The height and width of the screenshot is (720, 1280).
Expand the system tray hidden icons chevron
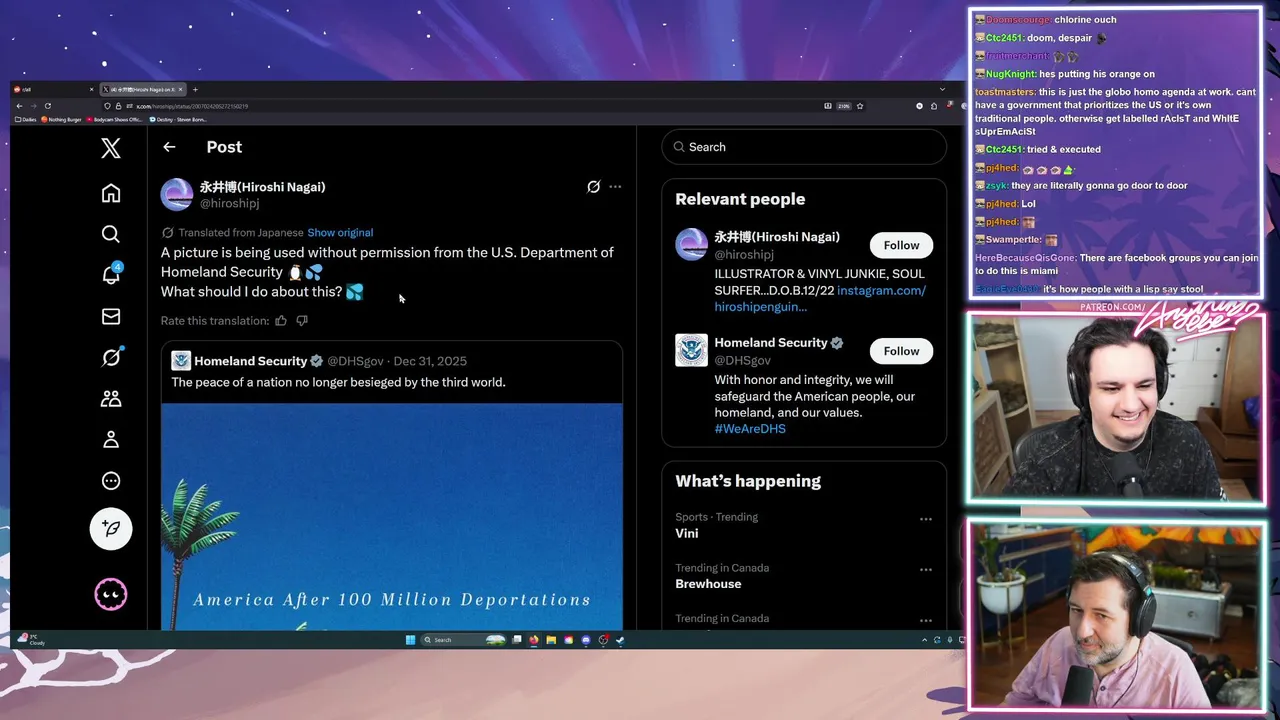point(924,640)
